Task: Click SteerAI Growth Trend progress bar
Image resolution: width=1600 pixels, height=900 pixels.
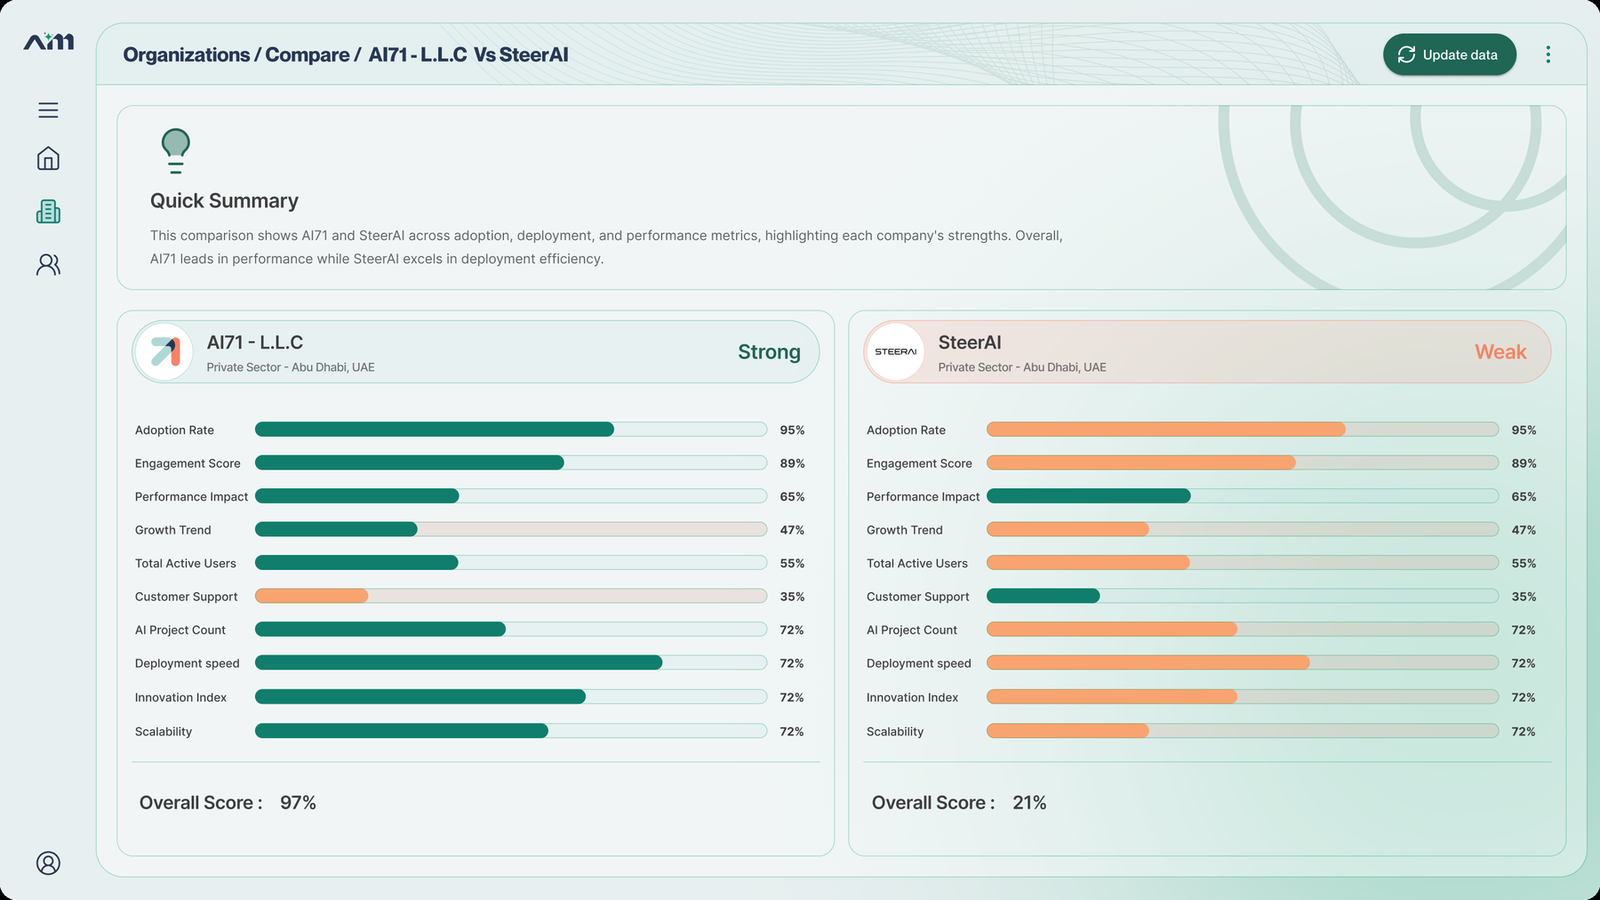Action: pyautogui.click(x=1242, y=529)
